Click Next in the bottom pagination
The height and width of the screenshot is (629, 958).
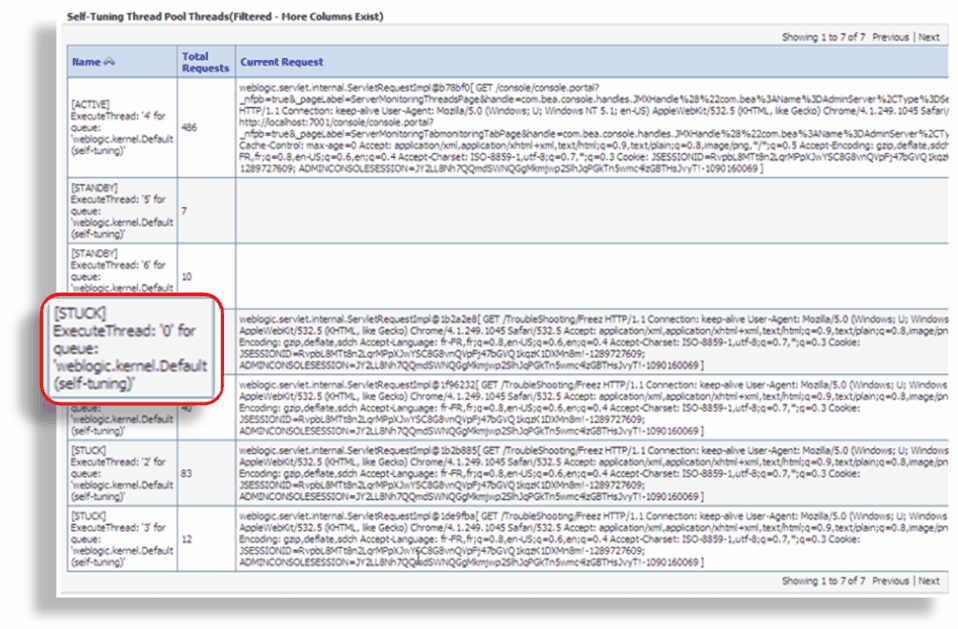click(928, 580)
